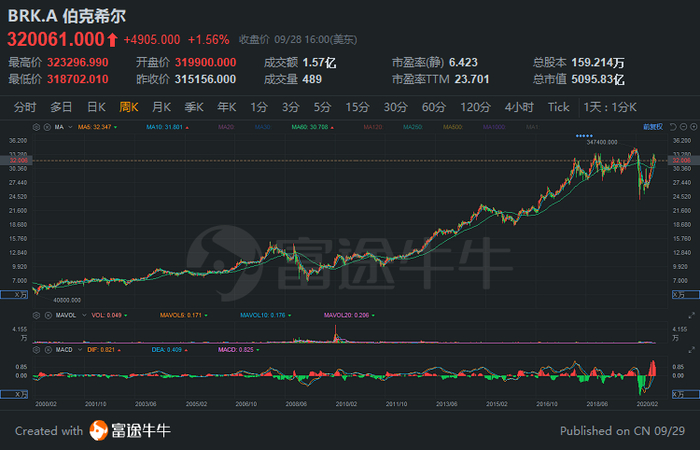700x450 pixels.
Task: Toggle the MA250 moving average line
Action: [412, 127]
